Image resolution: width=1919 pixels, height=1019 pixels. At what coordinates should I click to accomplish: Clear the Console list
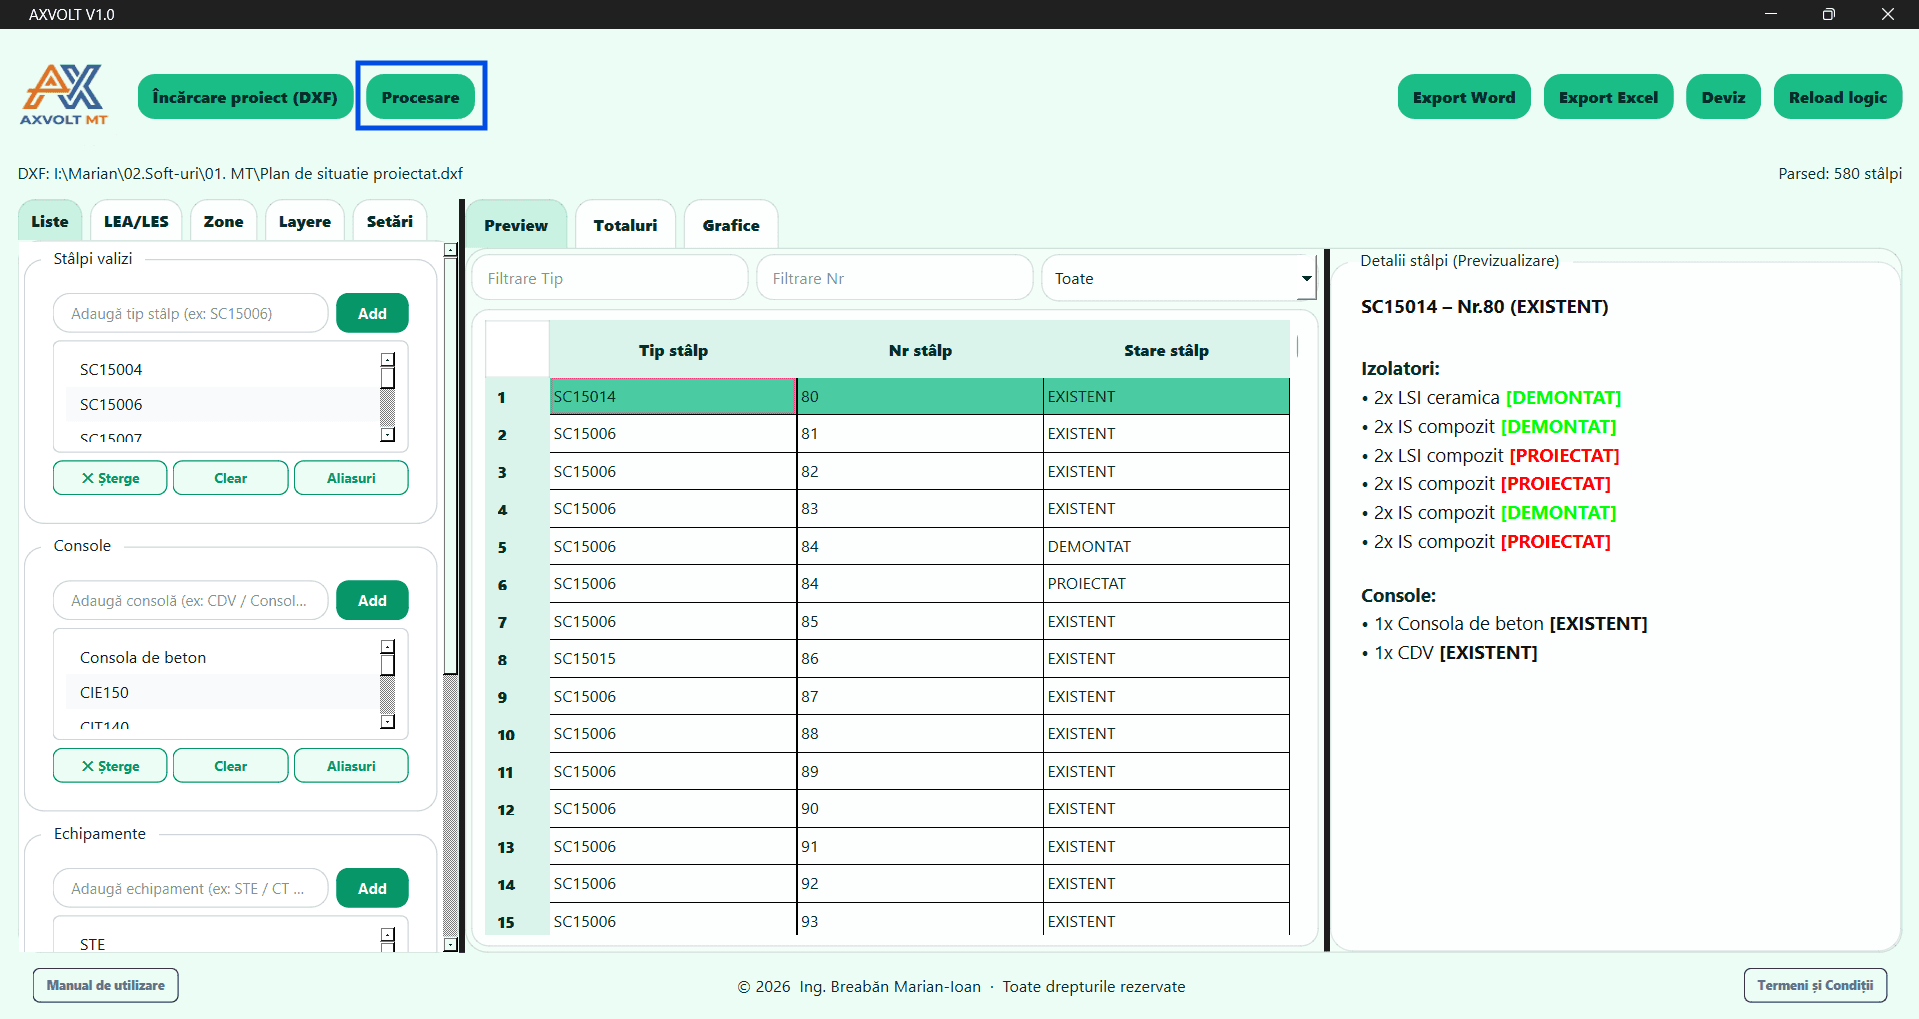230,766
